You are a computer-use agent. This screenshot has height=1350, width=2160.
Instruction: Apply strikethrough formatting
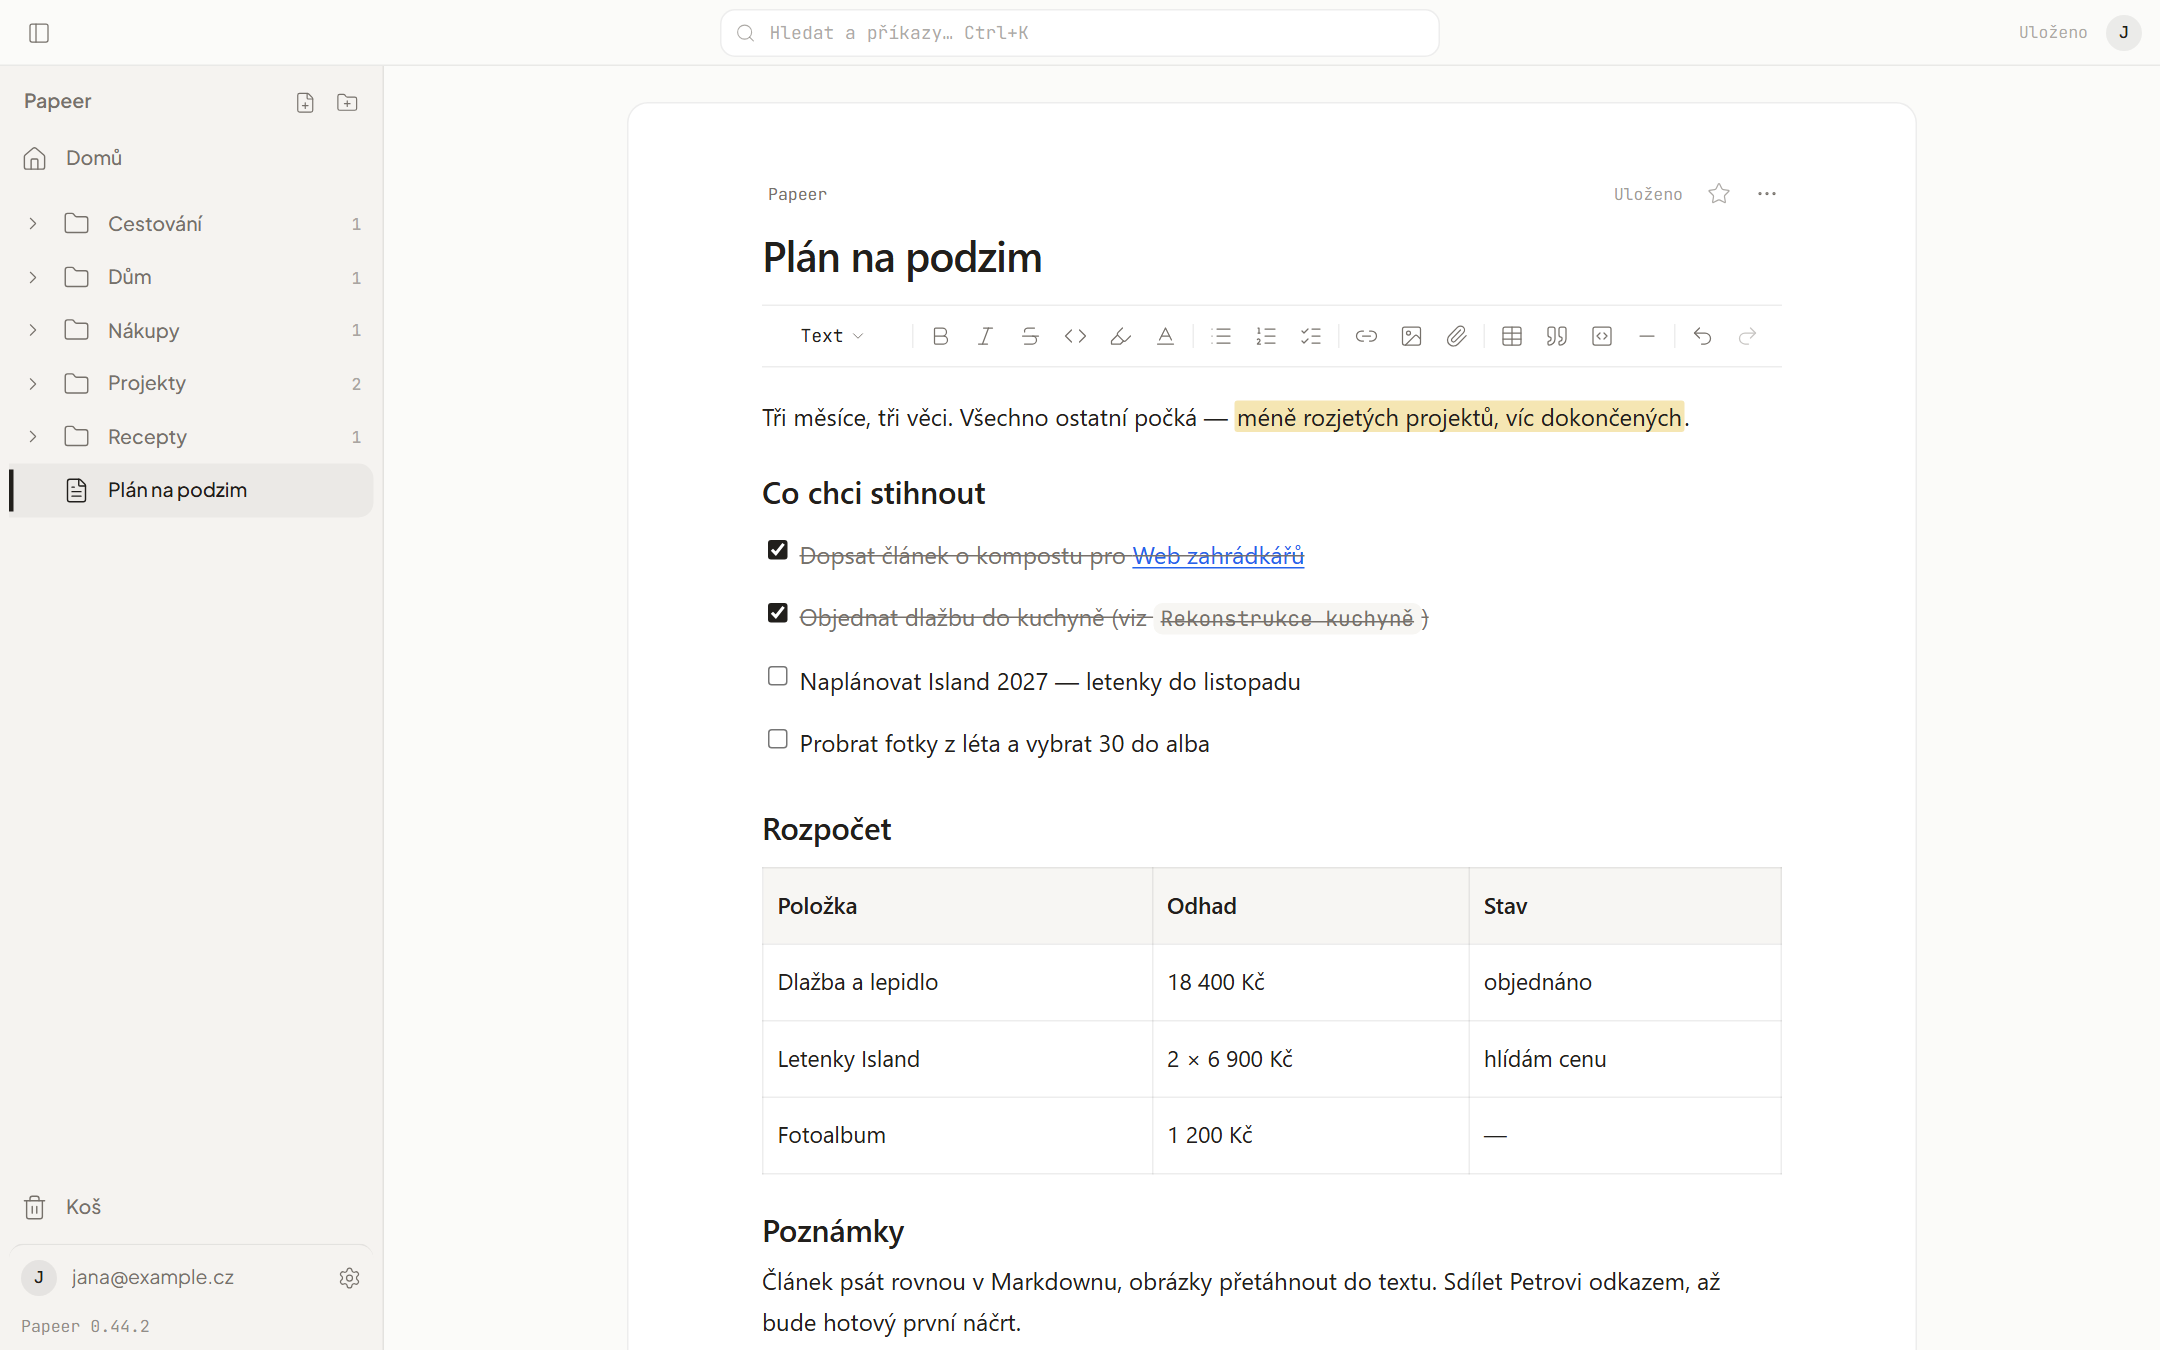point(1030,336)
